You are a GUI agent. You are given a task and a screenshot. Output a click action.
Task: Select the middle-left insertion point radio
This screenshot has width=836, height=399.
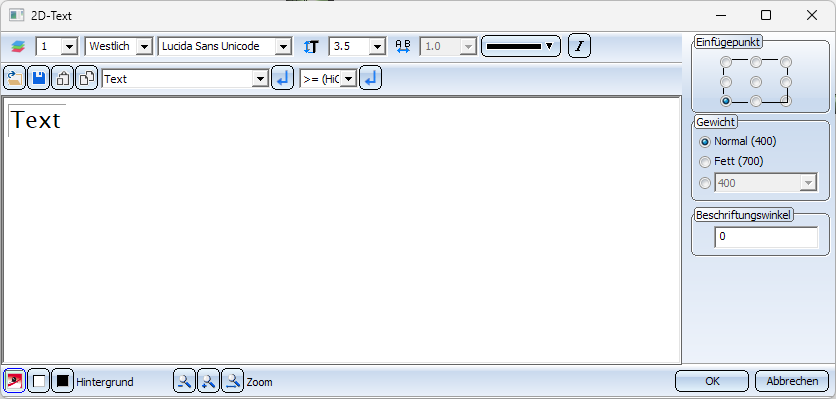tap(726, 82)
